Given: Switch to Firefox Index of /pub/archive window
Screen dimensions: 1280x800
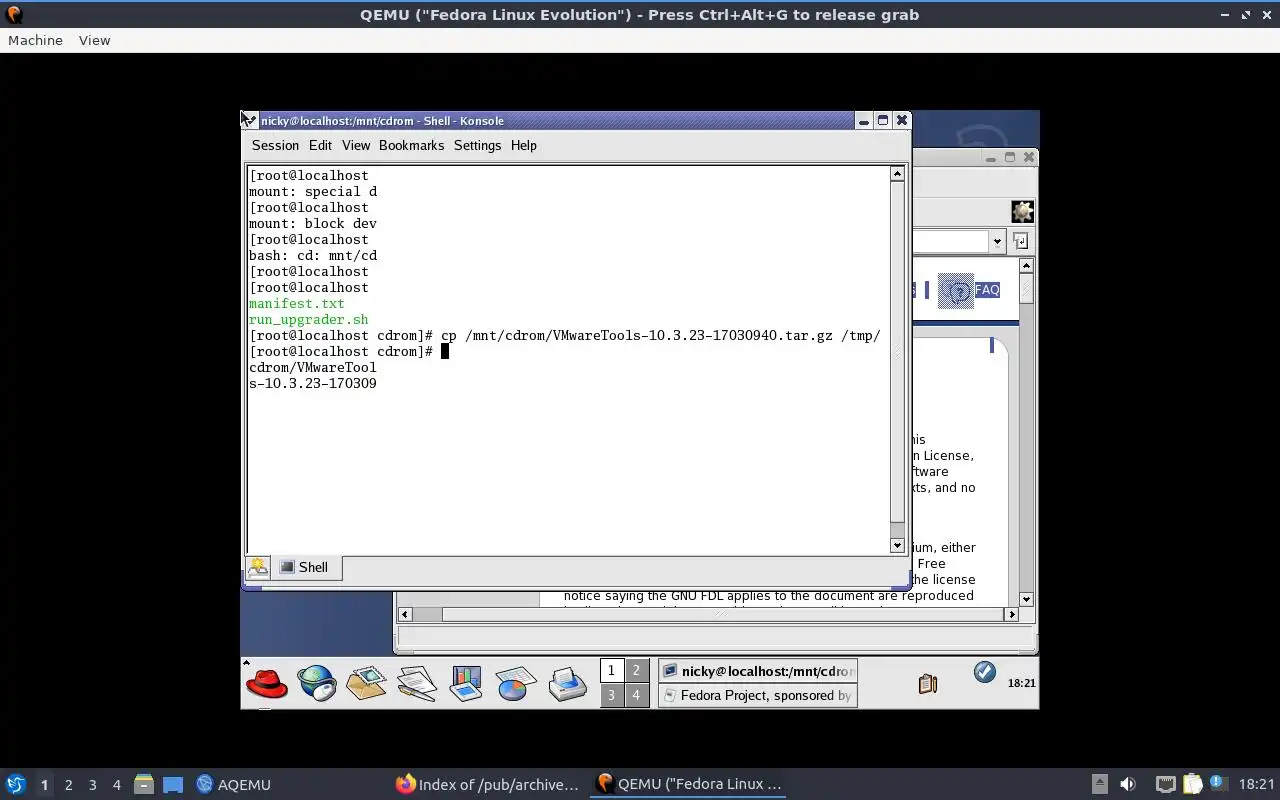Looking at the screenshot, I should [x=487, y=784].
